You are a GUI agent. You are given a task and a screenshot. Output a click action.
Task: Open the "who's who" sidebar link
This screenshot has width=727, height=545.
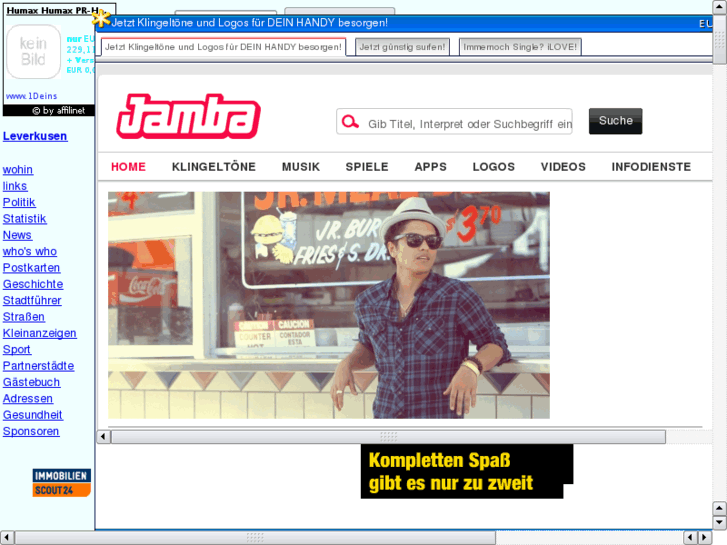tap(30, 251)
